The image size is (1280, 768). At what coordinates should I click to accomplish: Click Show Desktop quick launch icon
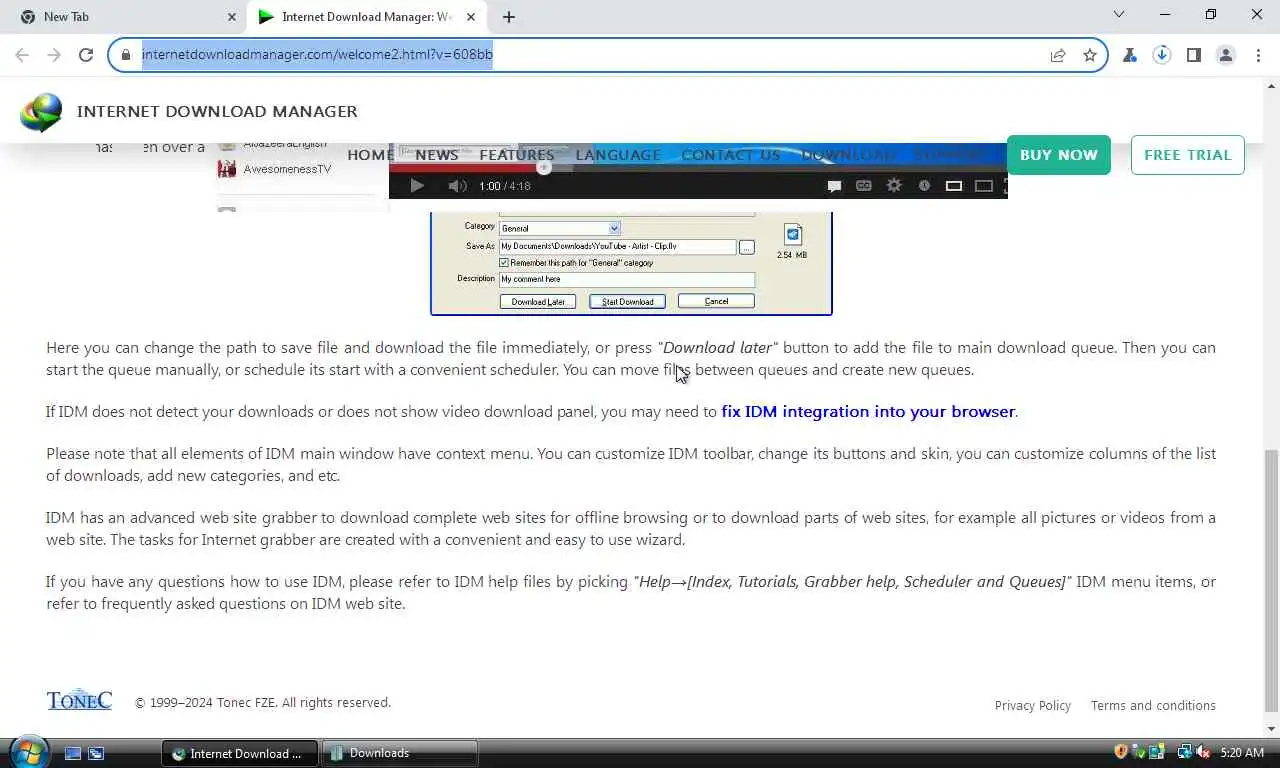point(73,753)
